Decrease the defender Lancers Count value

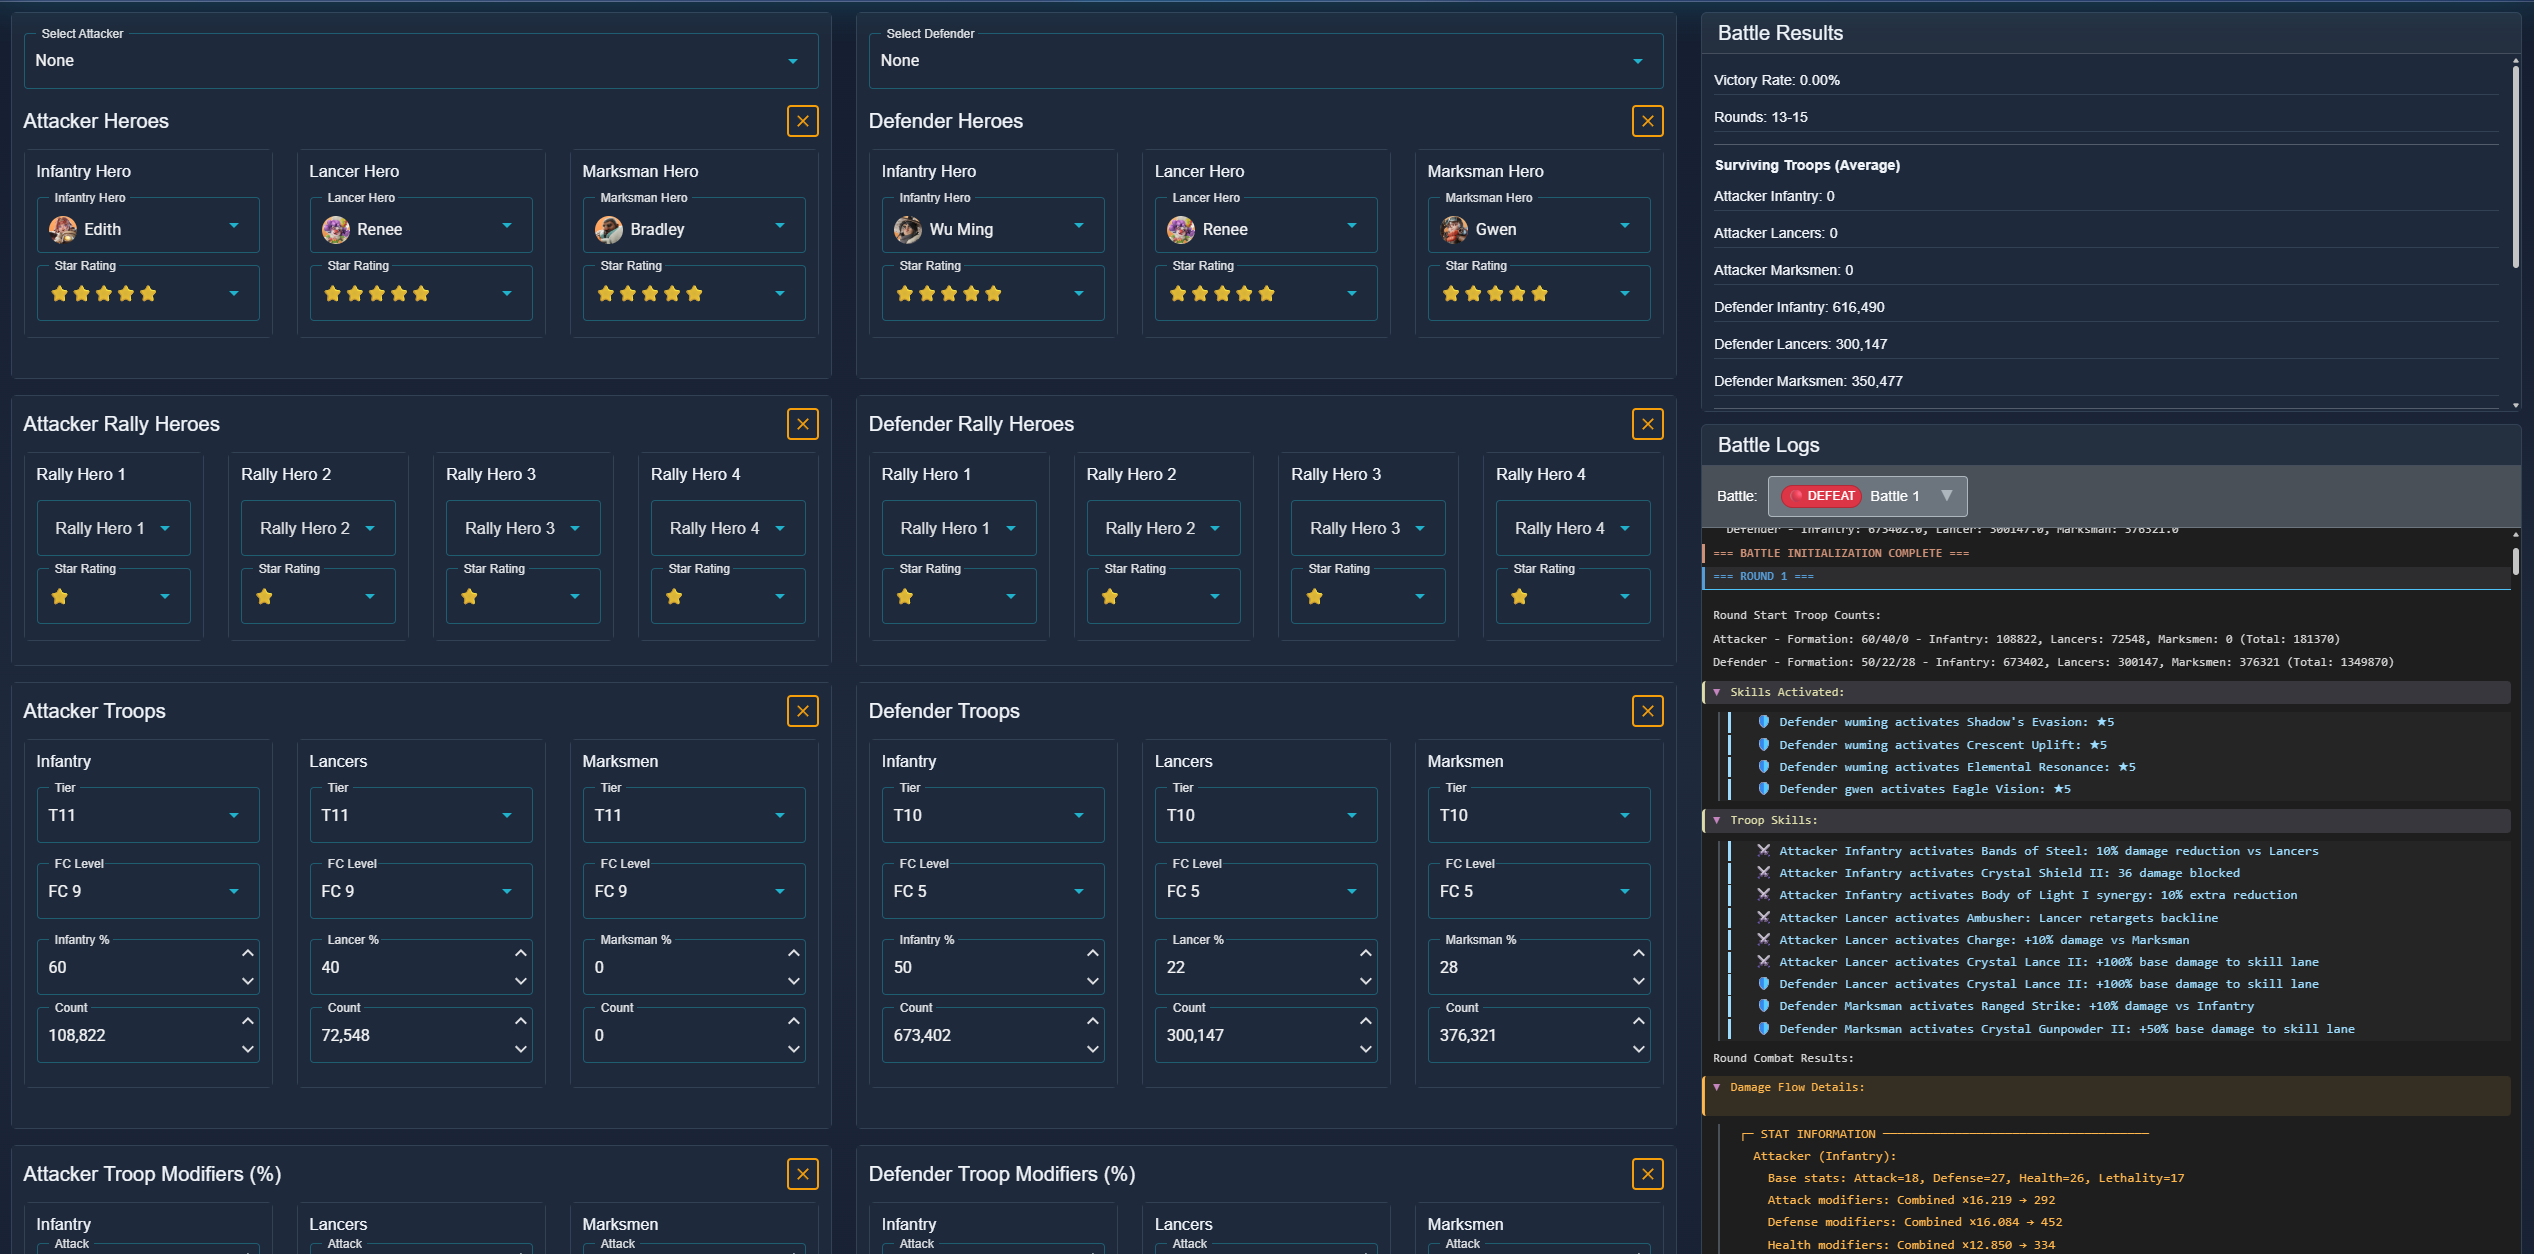pyautogui.click(x=1365, y=1049)
